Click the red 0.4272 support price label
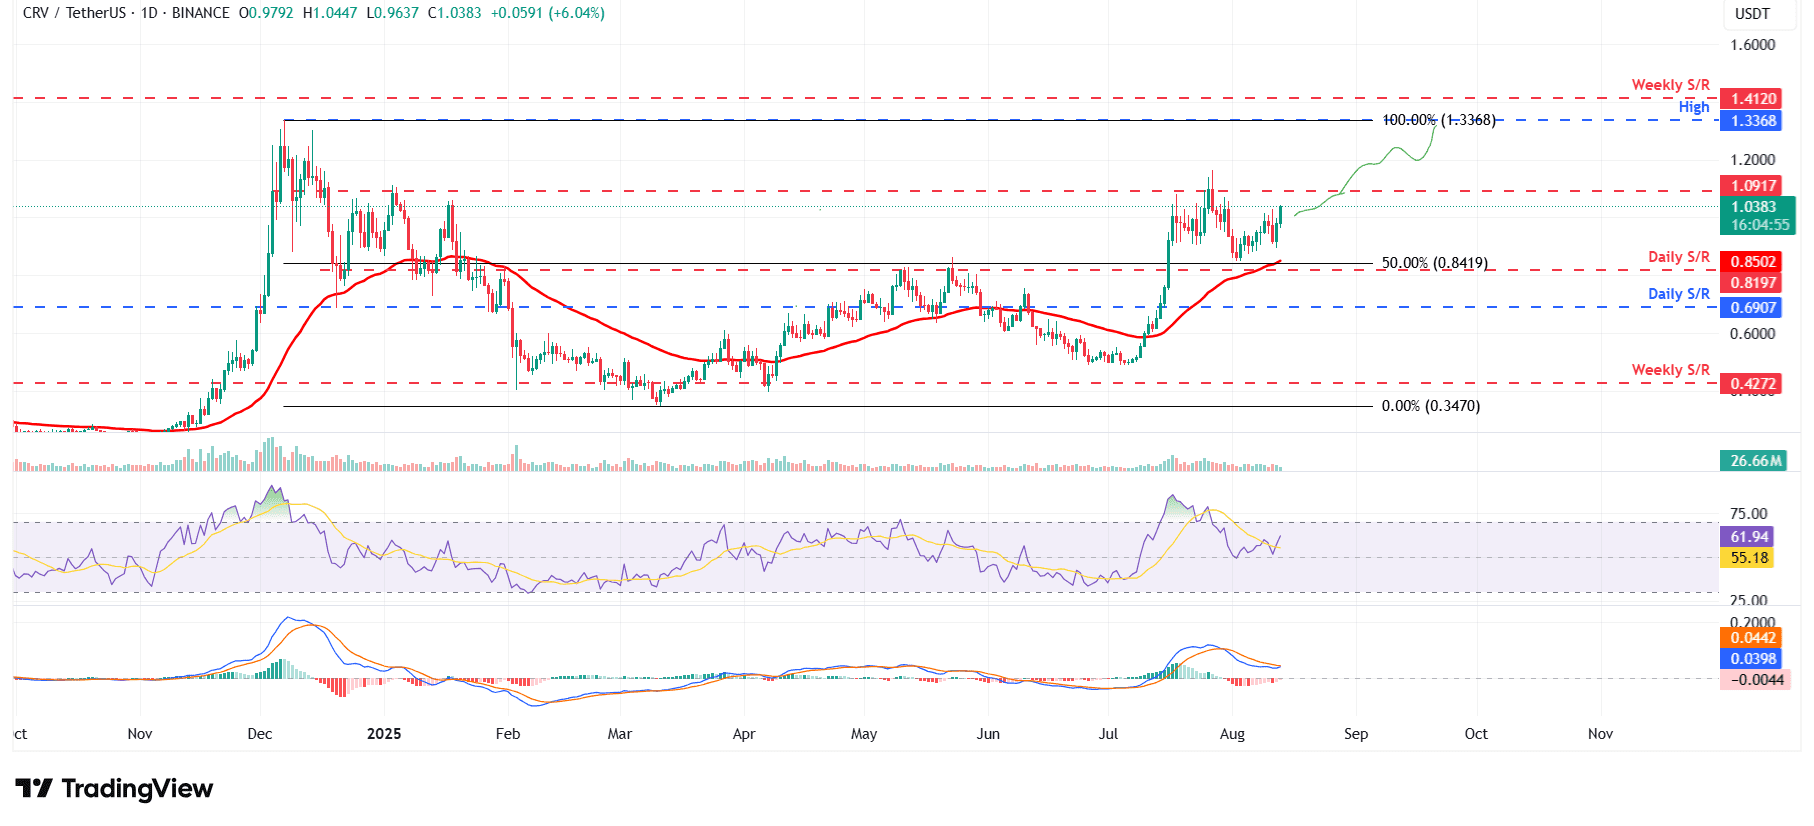Viewport: 1814px width, 826px height. (1754, 384)
